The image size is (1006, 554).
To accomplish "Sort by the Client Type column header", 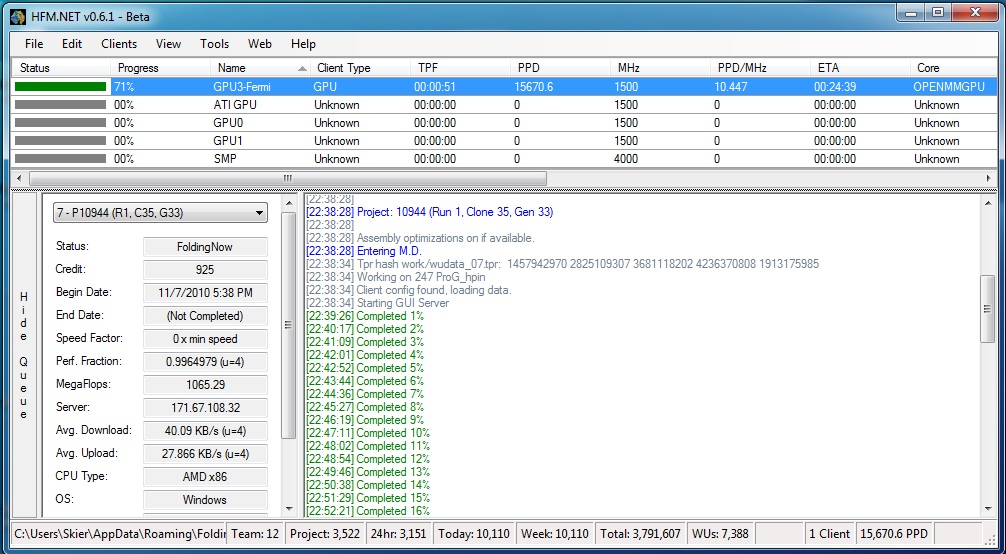I will pyautogui.click(x=343, y=68).
